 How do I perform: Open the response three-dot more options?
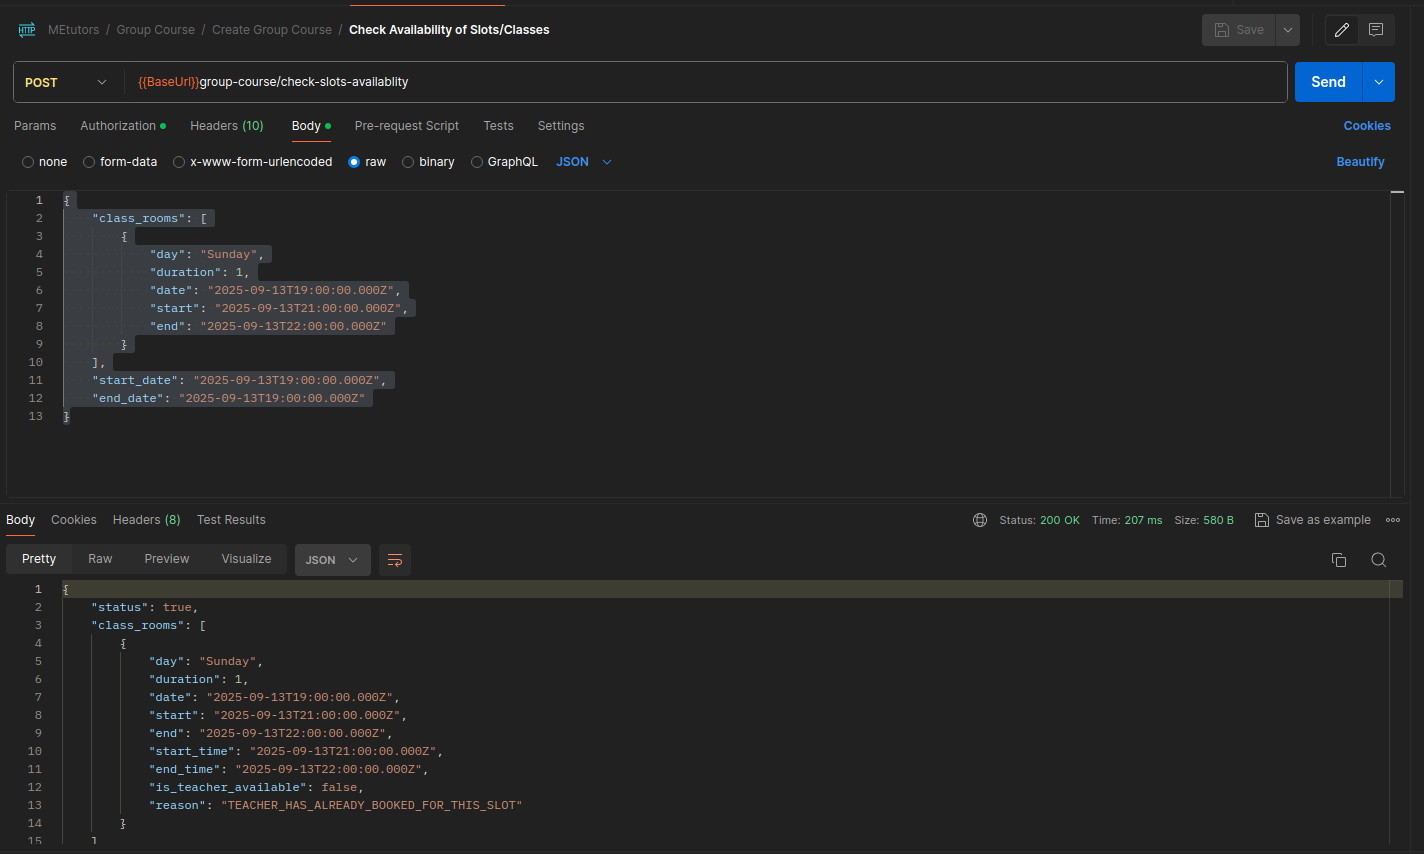[x=1393, y=520]
